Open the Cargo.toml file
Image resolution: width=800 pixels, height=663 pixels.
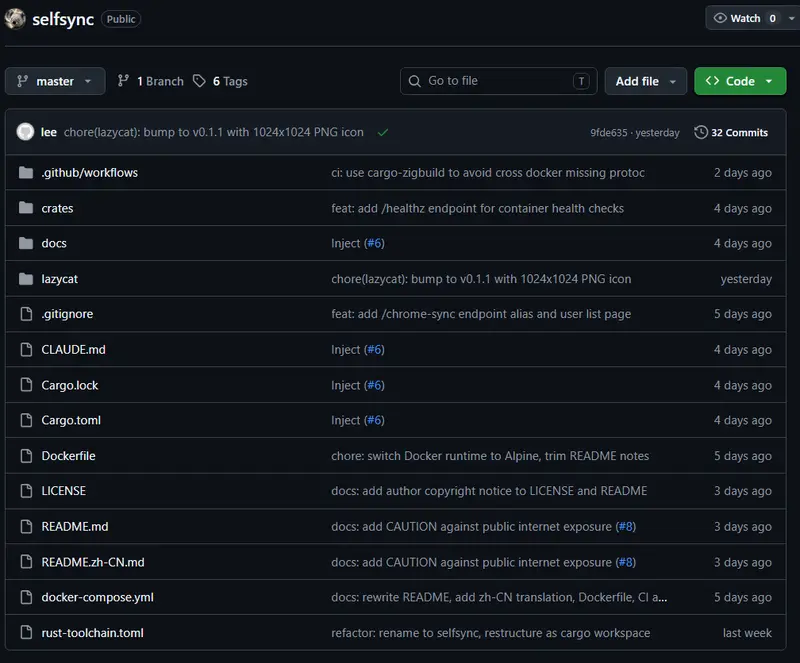click(71, 421)
